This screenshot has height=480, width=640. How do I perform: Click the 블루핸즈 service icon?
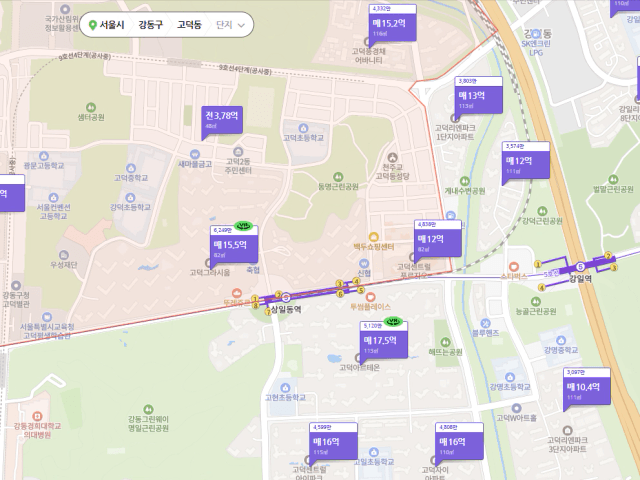pyautogui.click(x=485, y=323)
